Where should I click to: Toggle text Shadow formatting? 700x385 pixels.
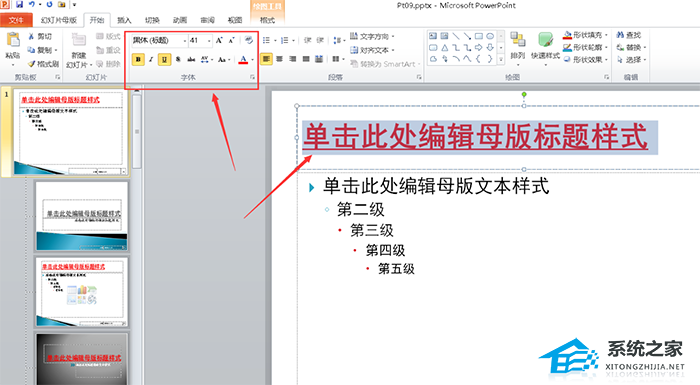pos(178,59)
